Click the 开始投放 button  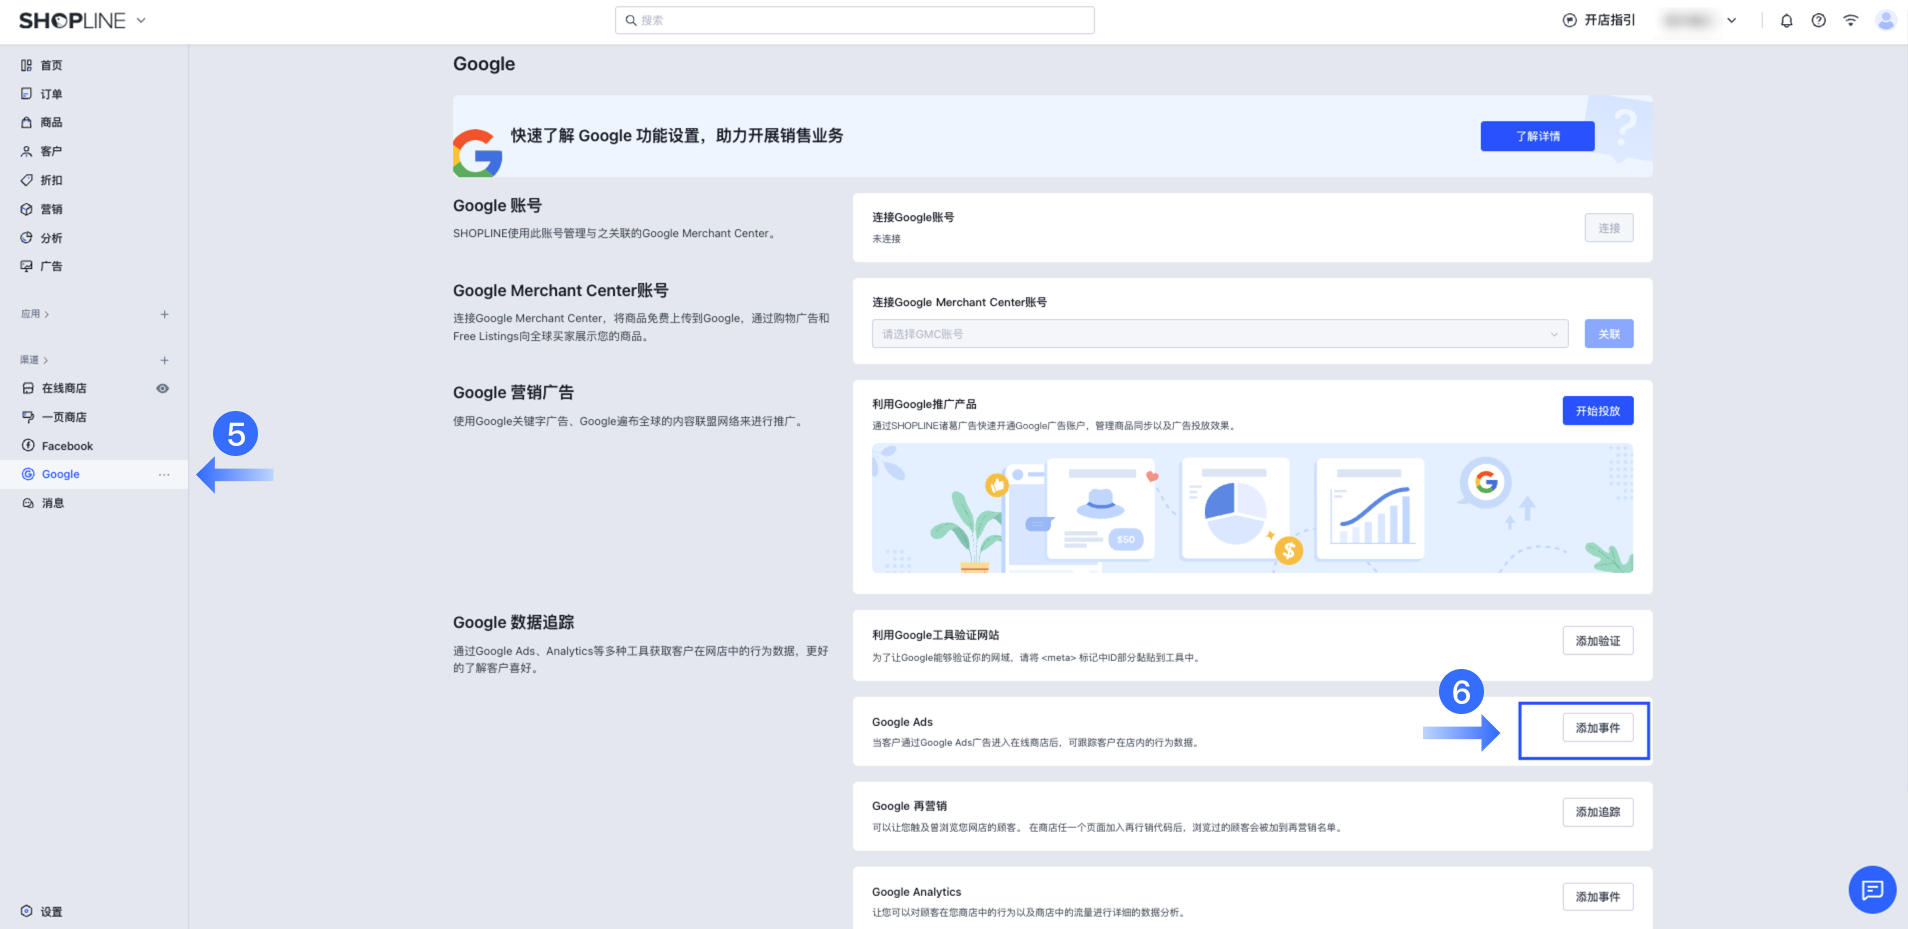(1598, 411)
